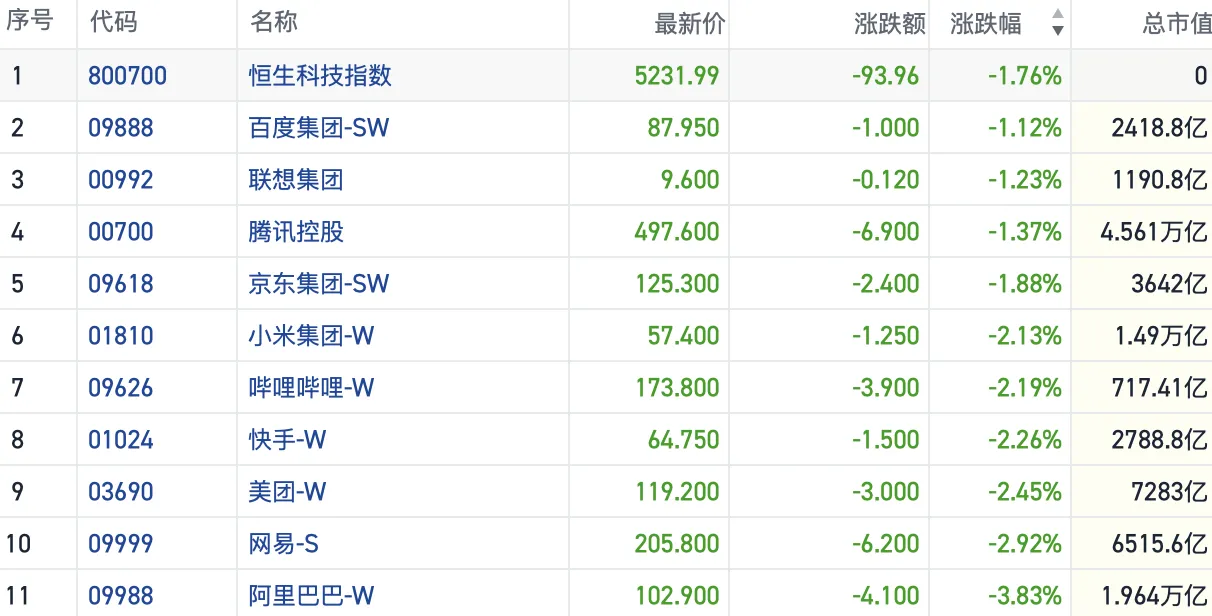The height and width of the screenshot is (616, 1212).
Task: Select the price 497.600
Action: (677, 232)
